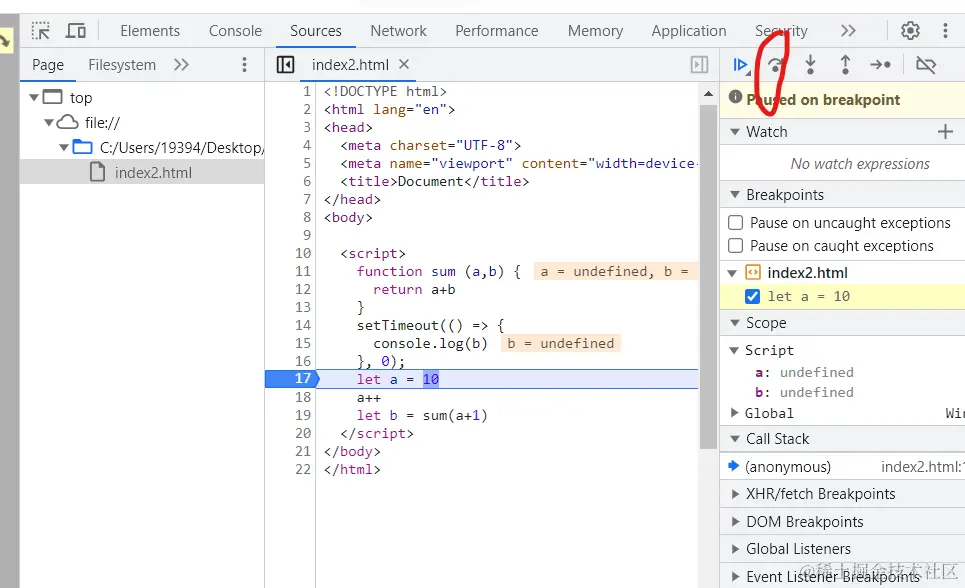Click the Paused on breakpoint info icon
This screenshot has height=588, width=965.
click(735, 97)
